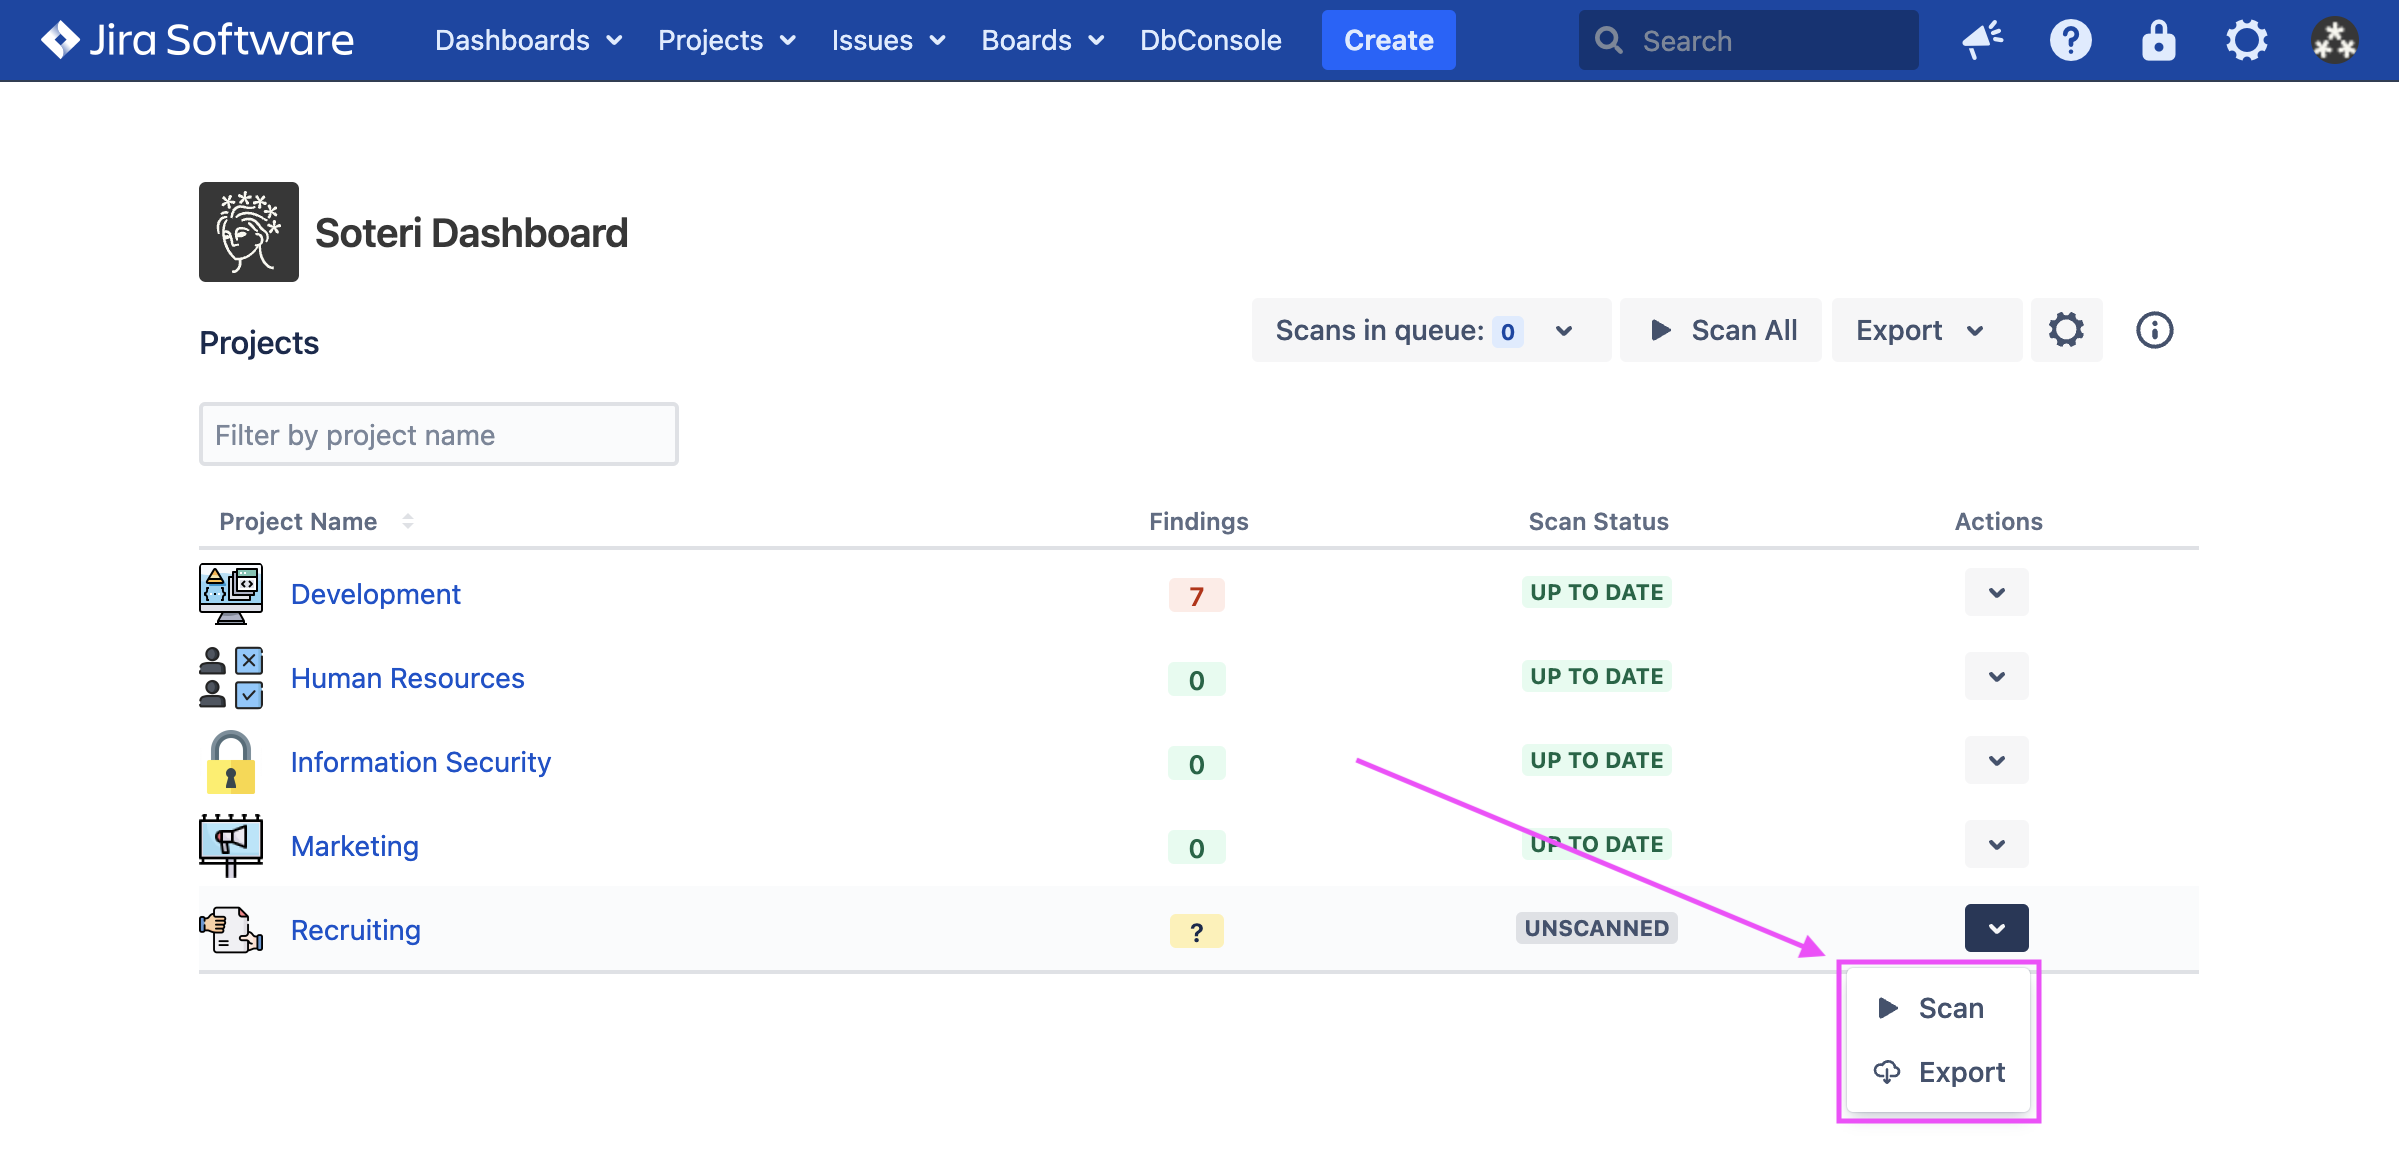
Task: Open the Dashboards navigation menu
Action: [528, 40]
